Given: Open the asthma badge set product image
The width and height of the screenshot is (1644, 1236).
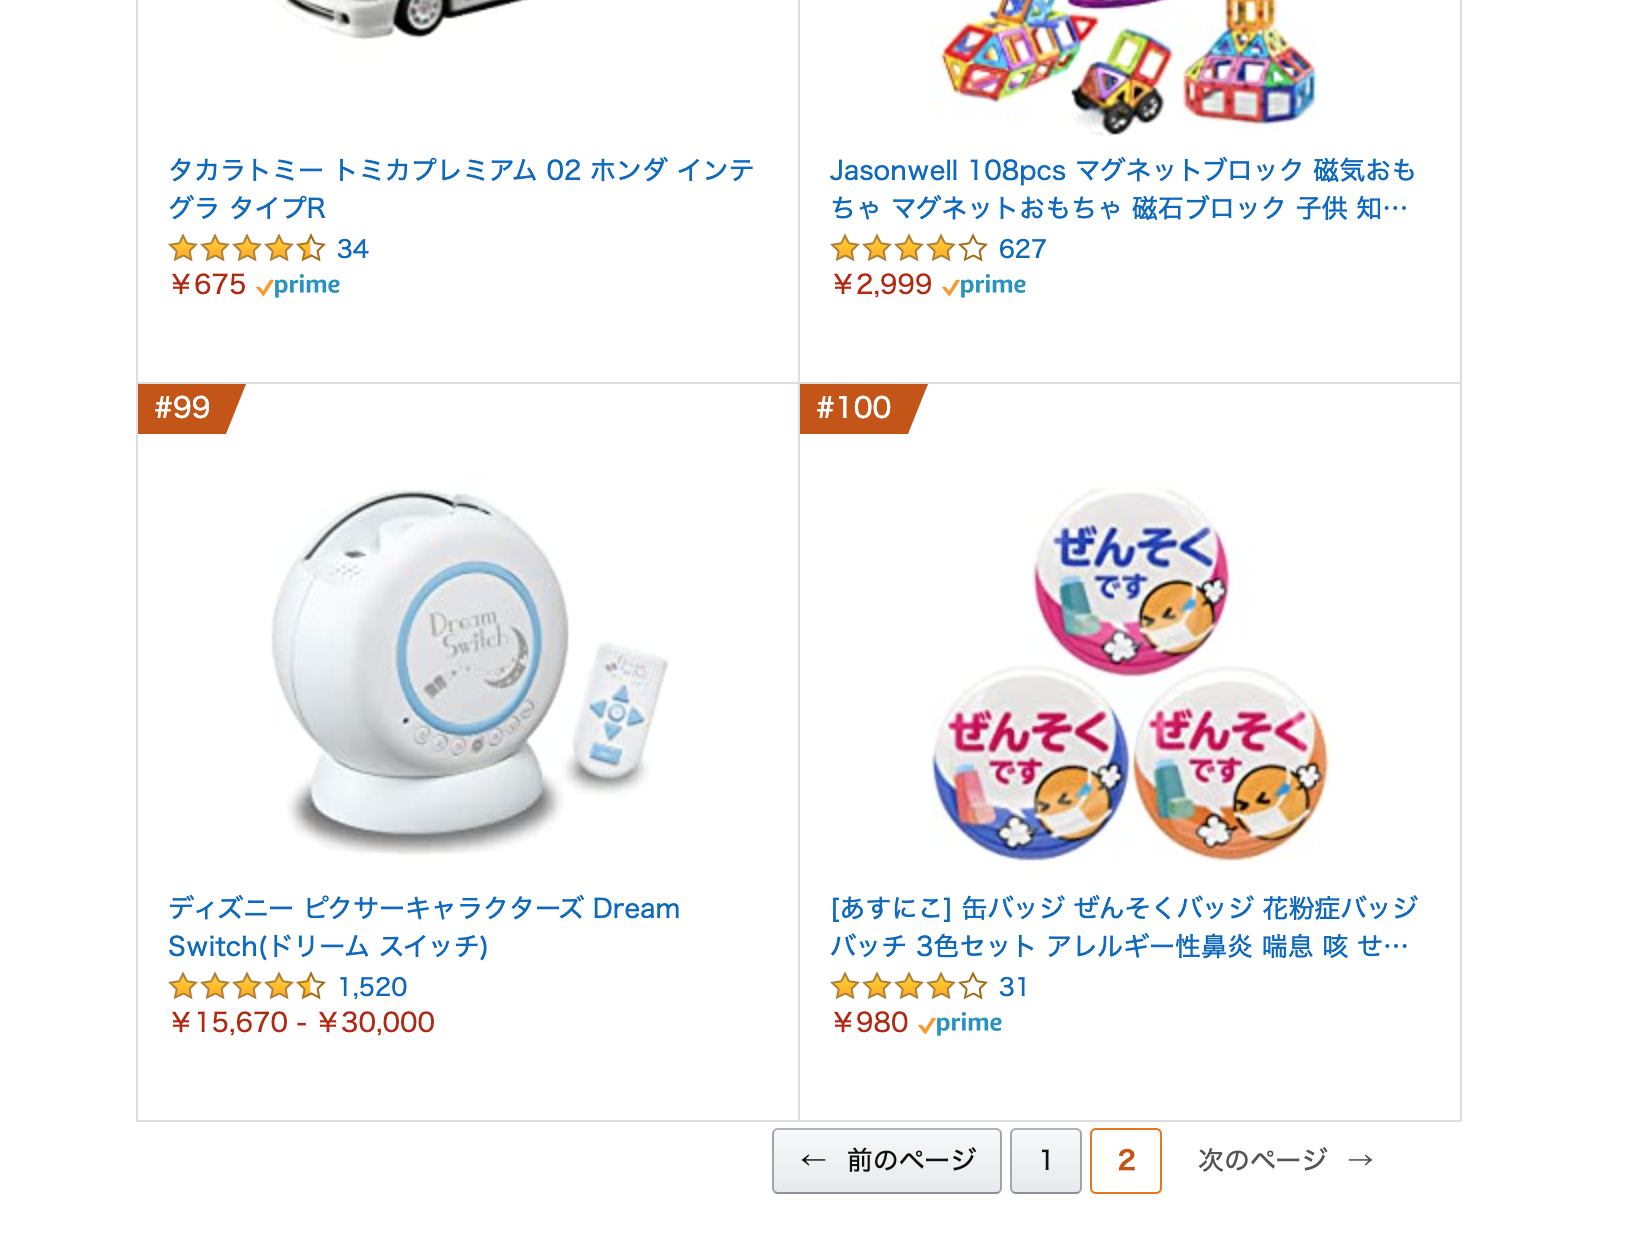Looking at the screenshot, I should click(x=1130, y=672).
